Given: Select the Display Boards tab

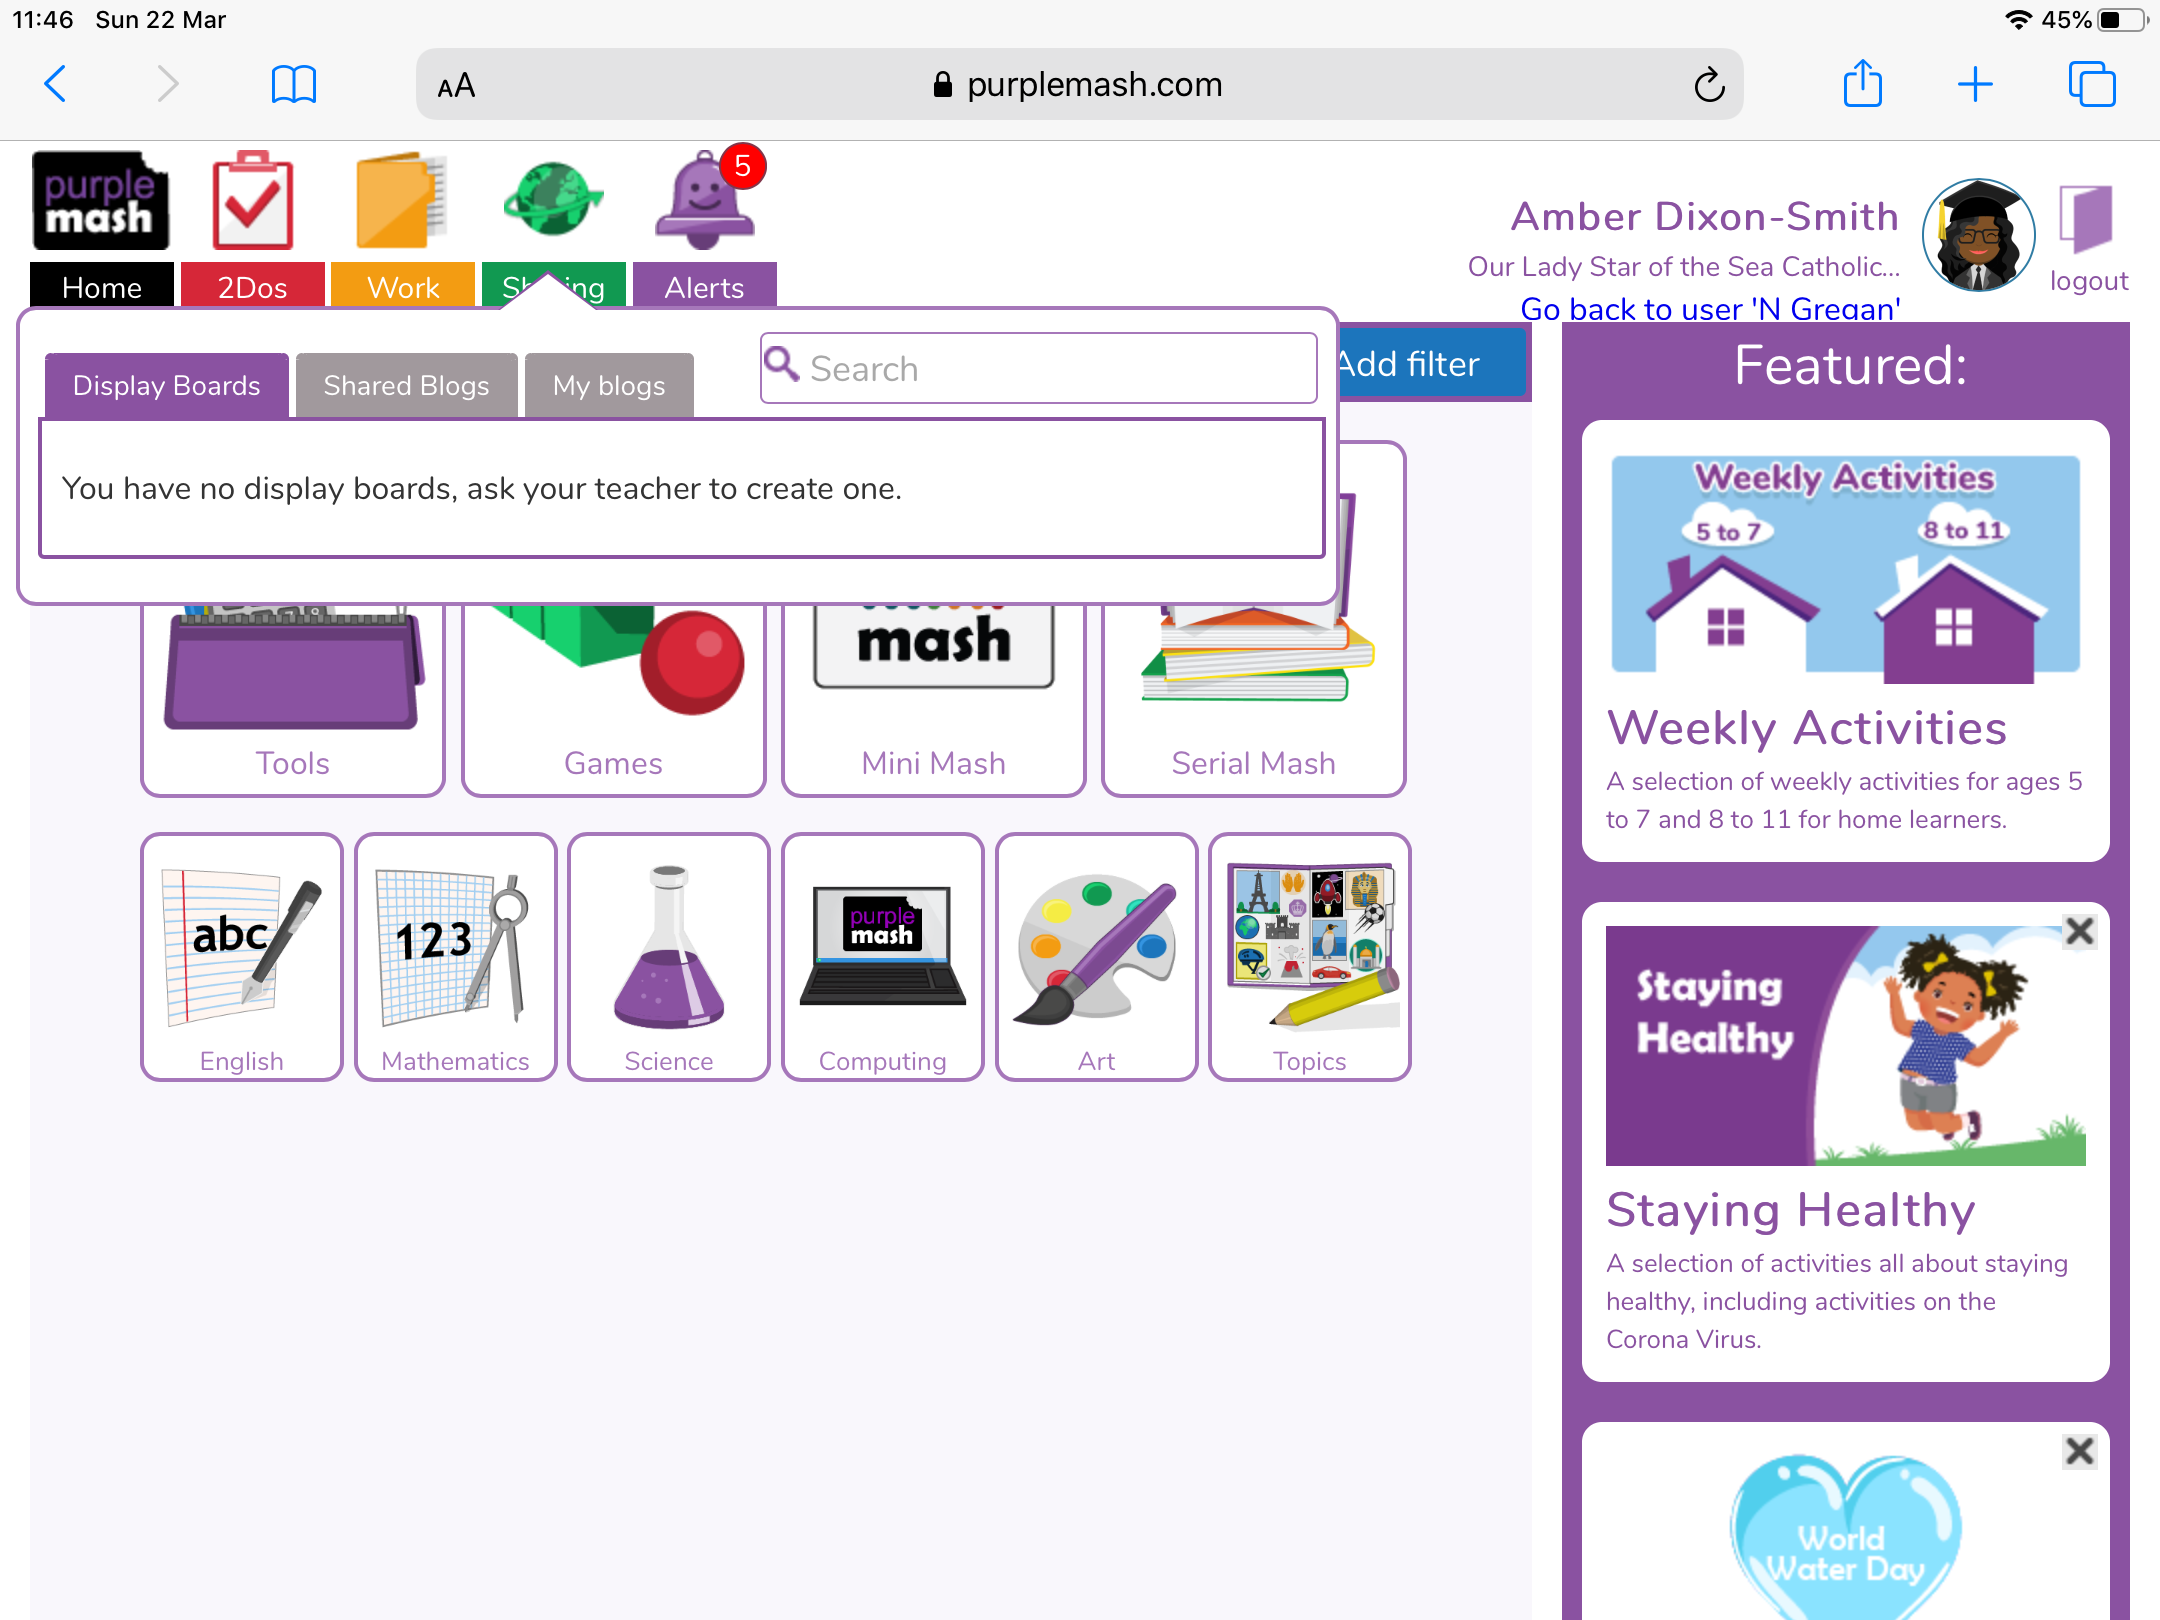Looking at the screenshot, I should 166,386.
